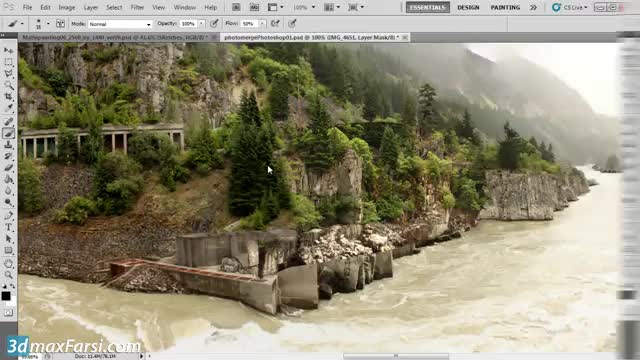Toggle Quick Mask mode button
Viewport: 640px width, 360px height.
click(8, 313)
